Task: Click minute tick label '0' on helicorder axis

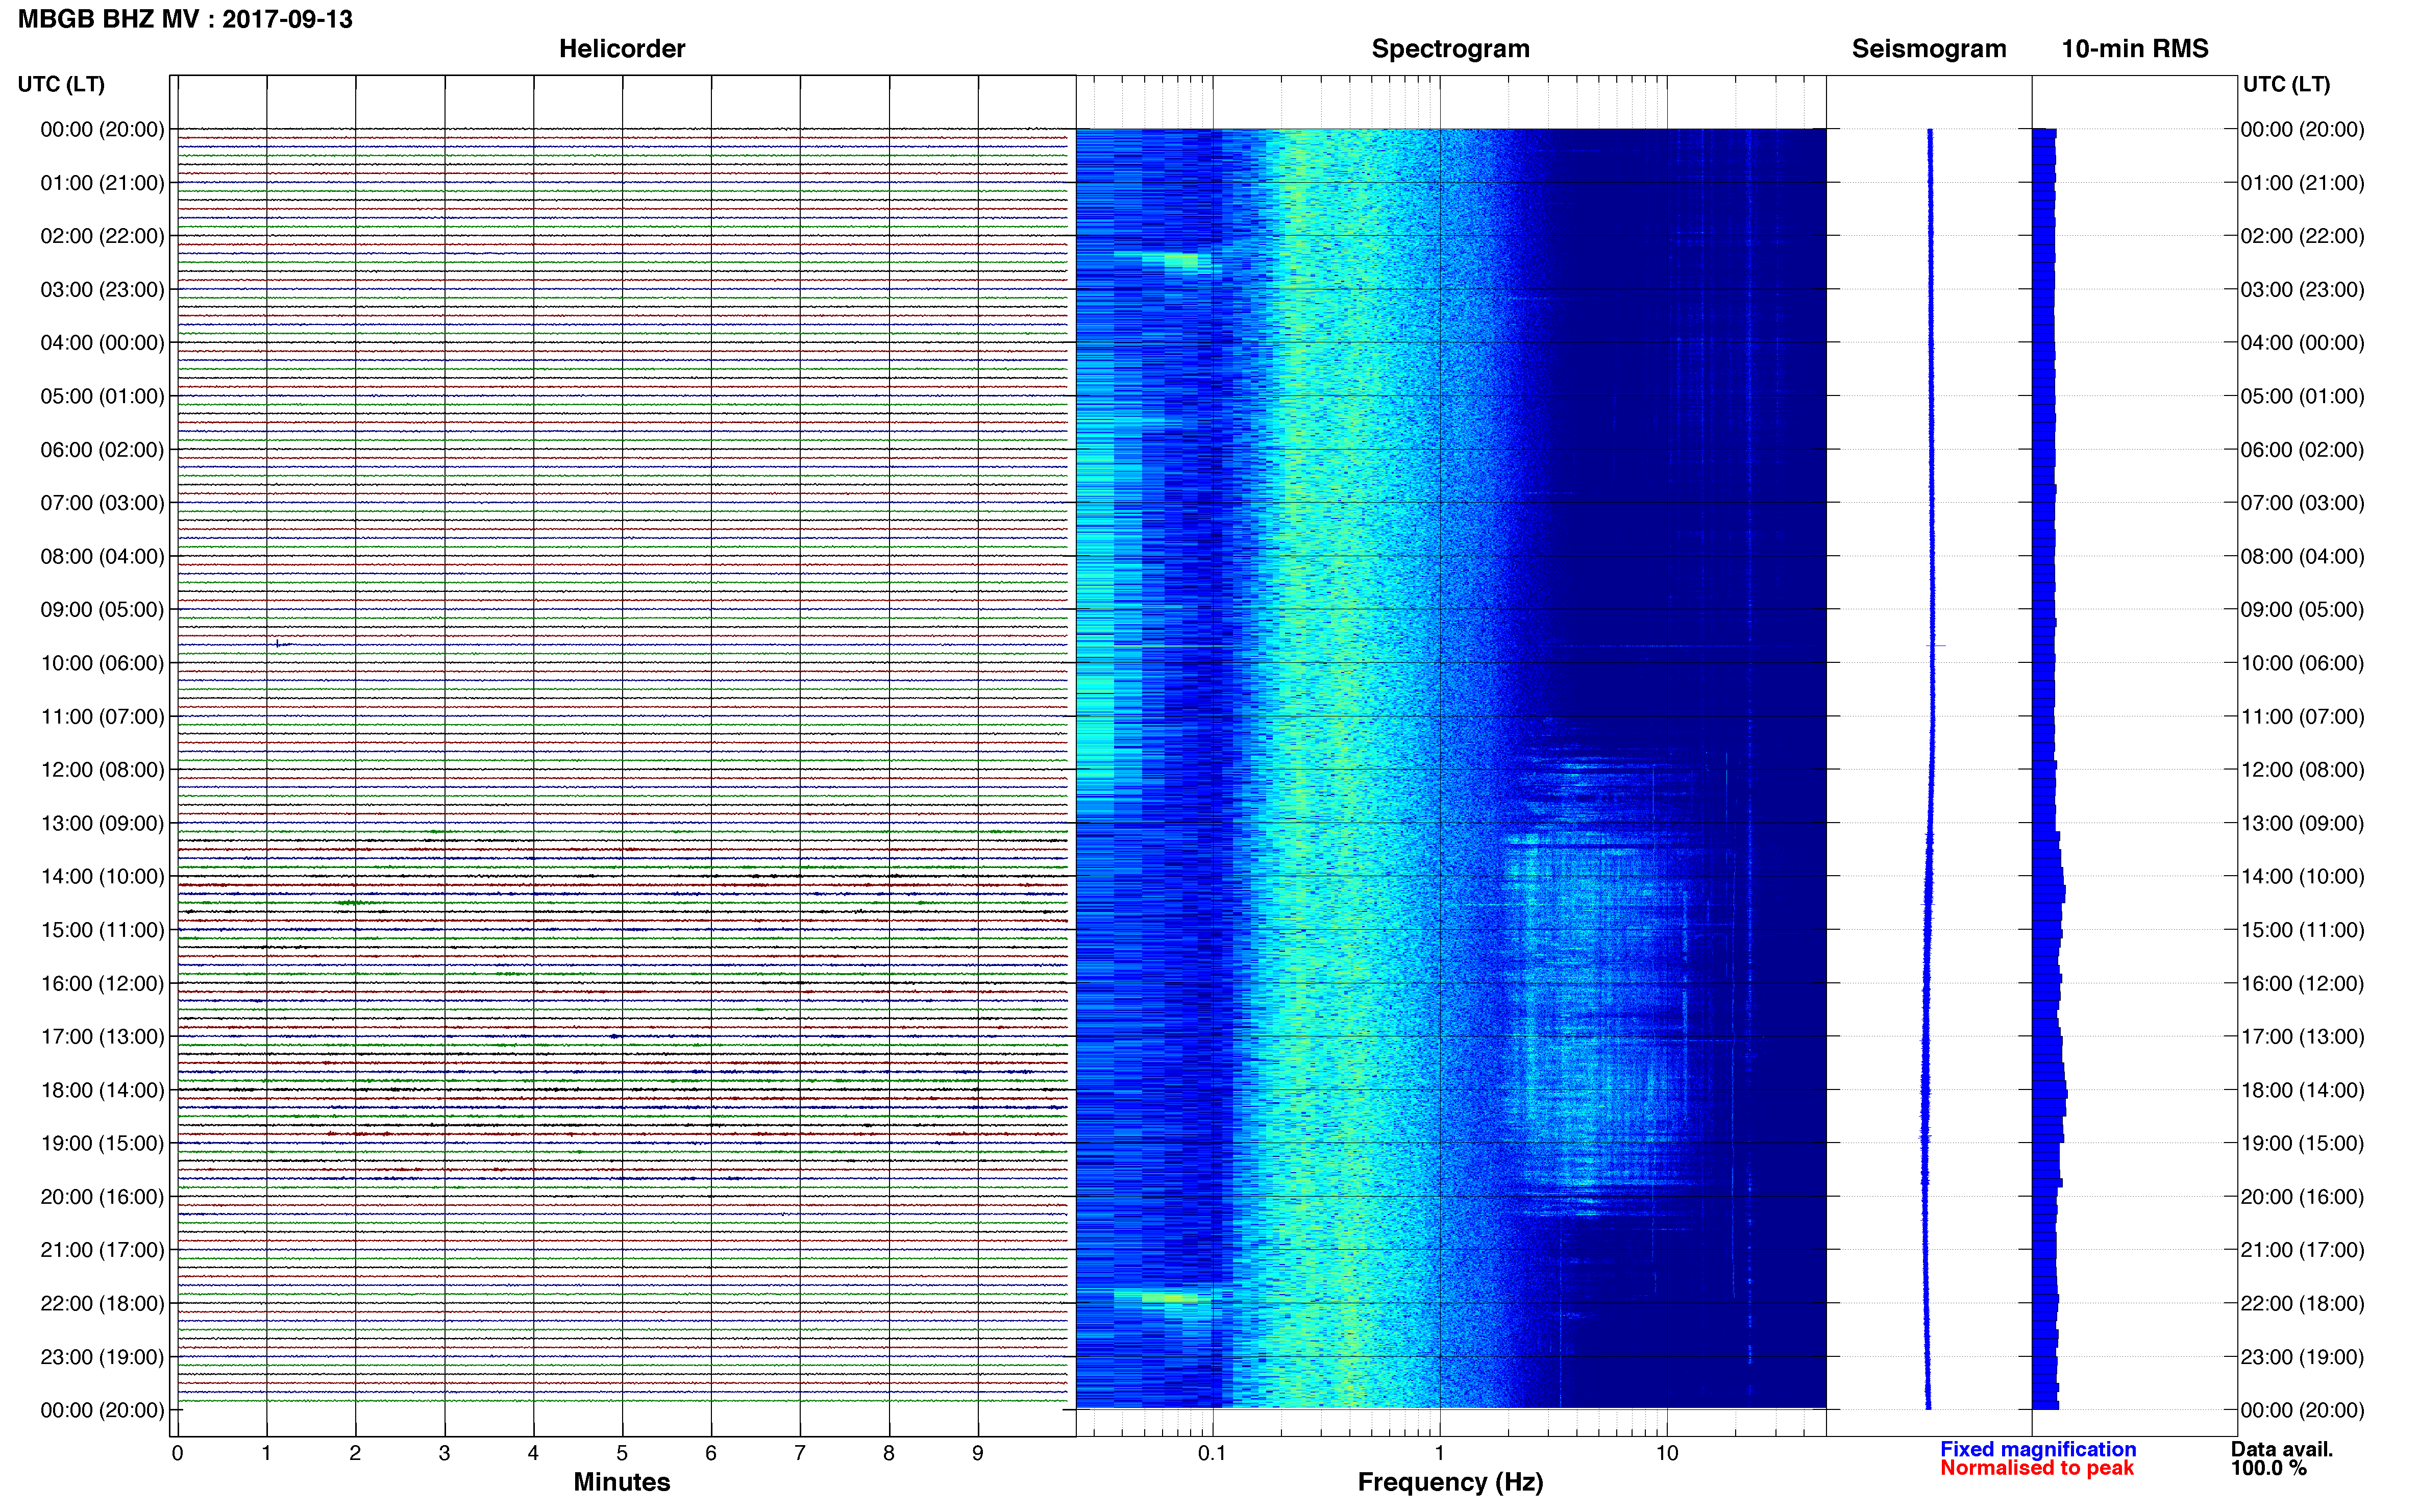Action: click(177, 1453)
